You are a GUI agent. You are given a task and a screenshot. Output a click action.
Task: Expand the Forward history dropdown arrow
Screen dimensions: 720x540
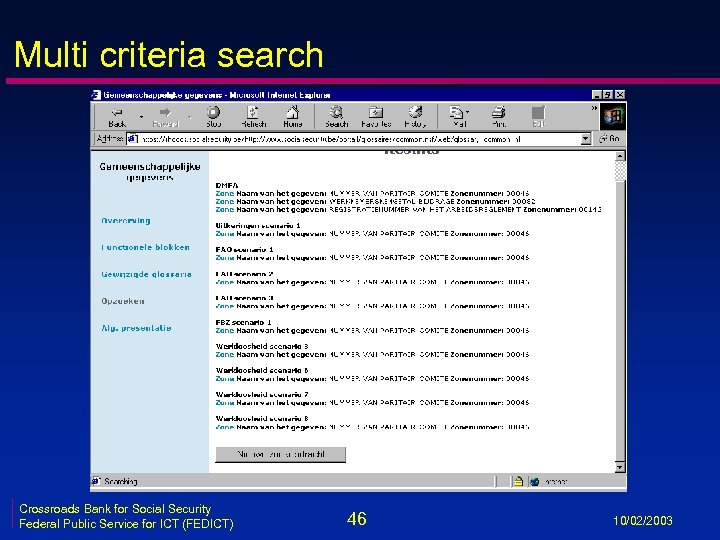pos(190,117)
